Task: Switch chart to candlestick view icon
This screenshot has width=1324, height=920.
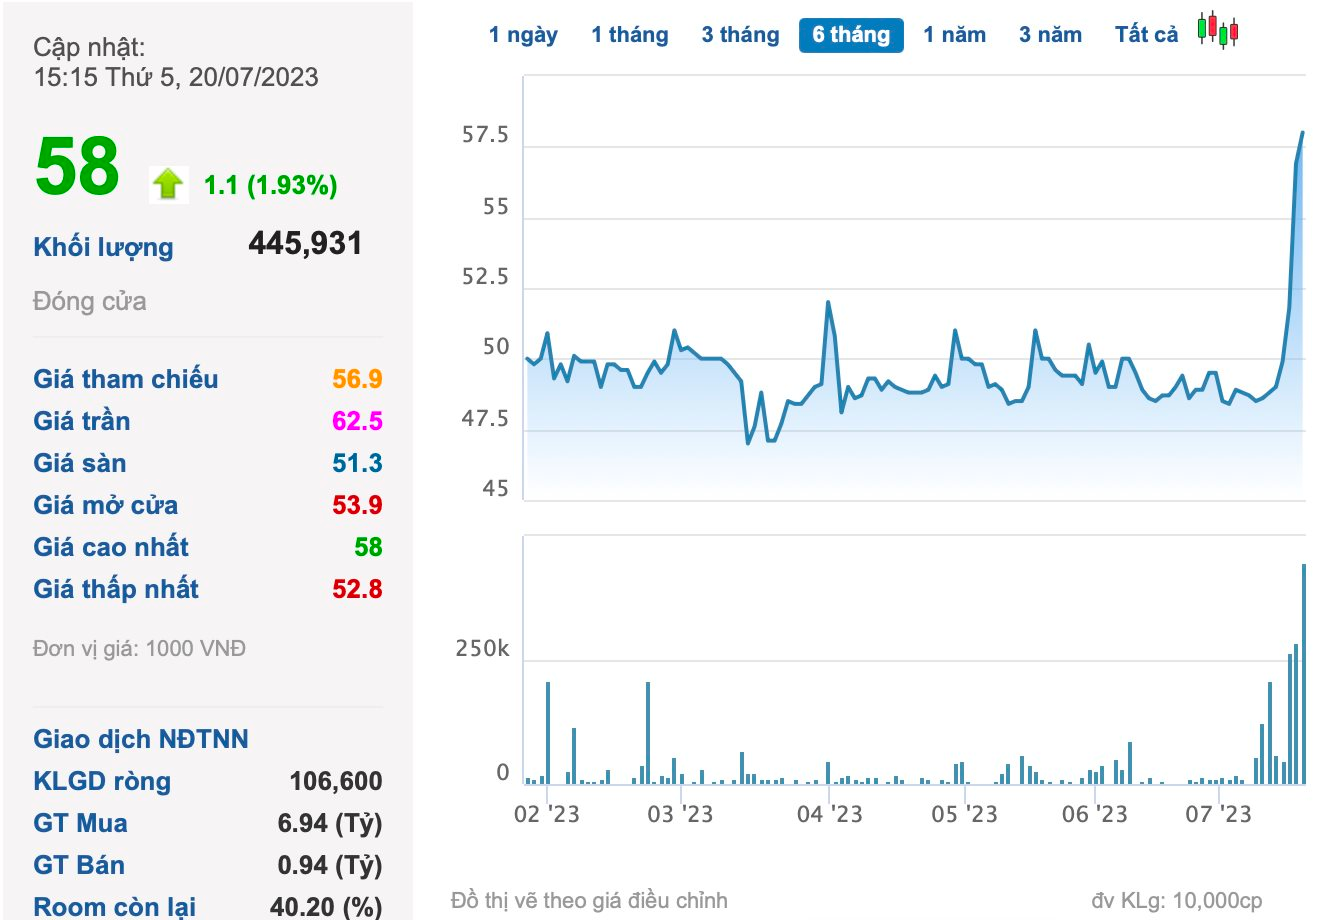Action: (1218, 31)
